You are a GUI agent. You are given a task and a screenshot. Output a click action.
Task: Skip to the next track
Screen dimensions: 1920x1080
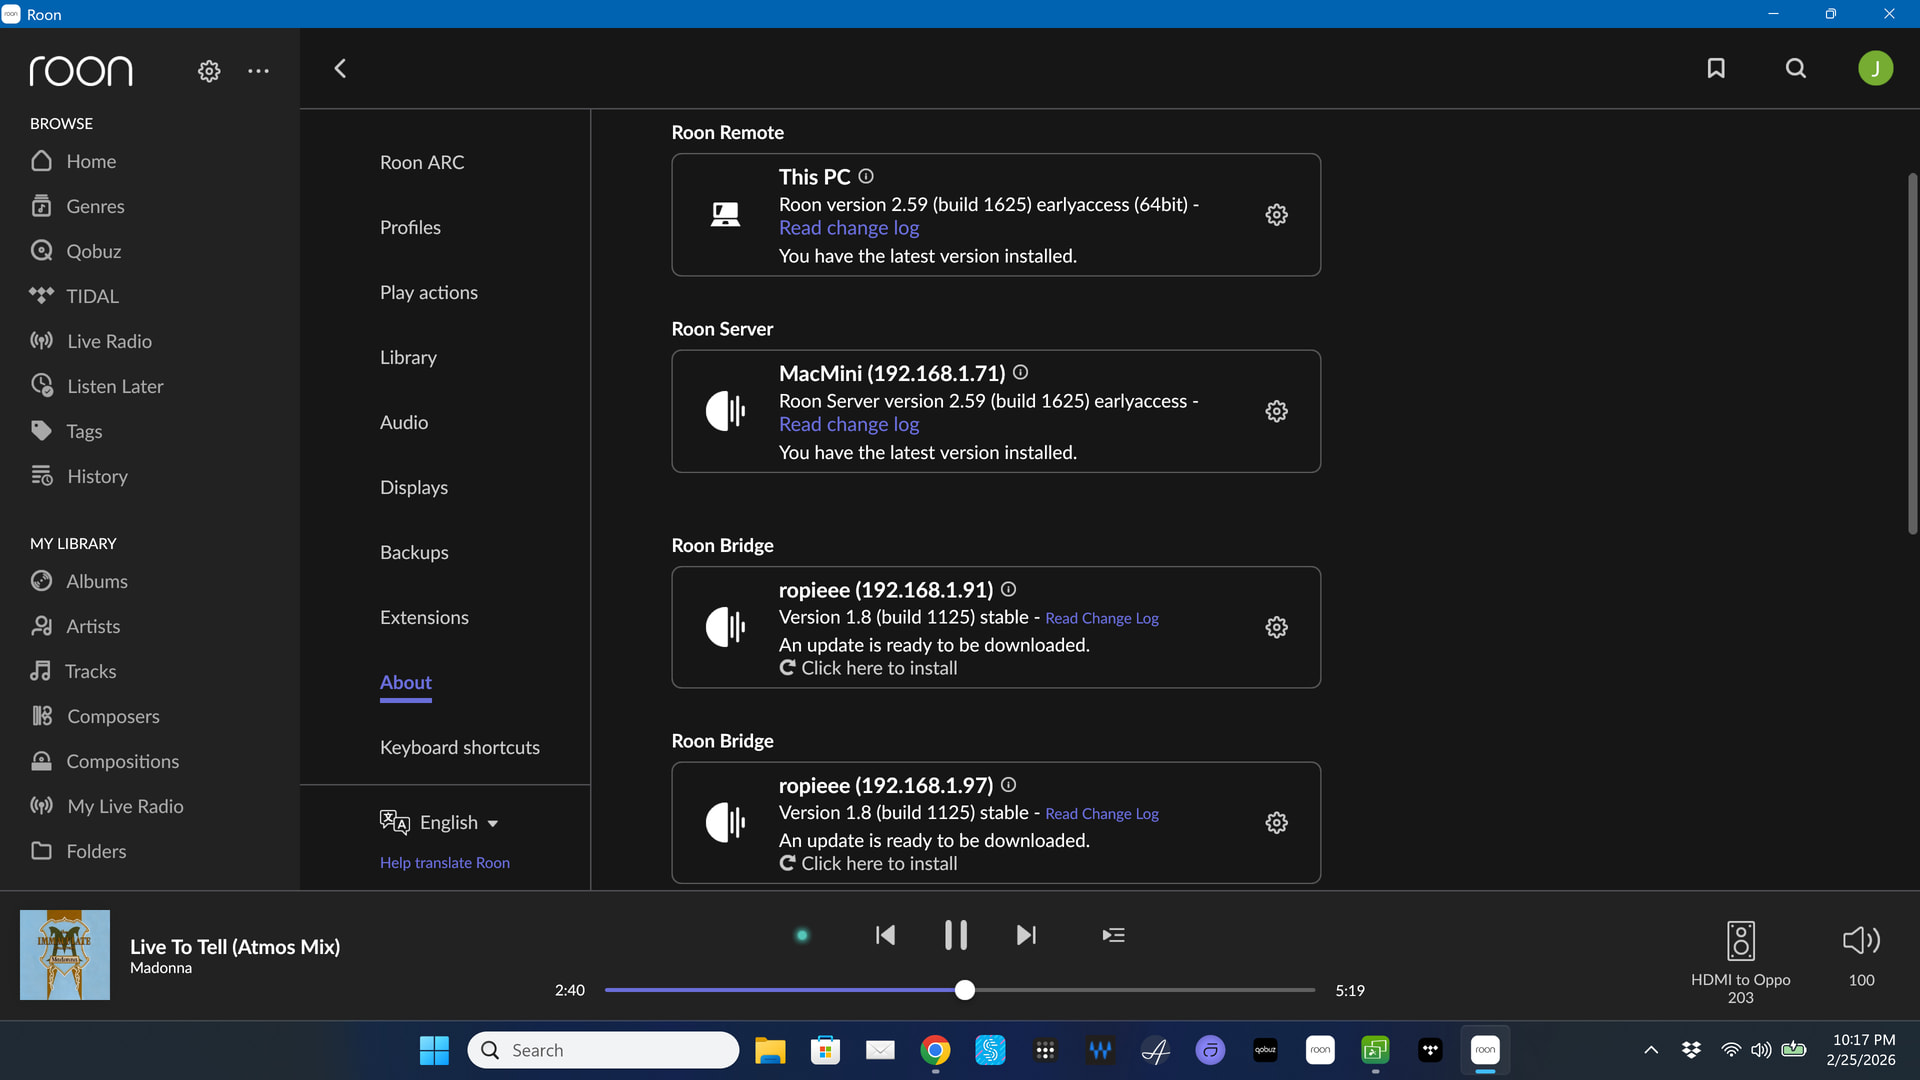(x=1026, y=935)
